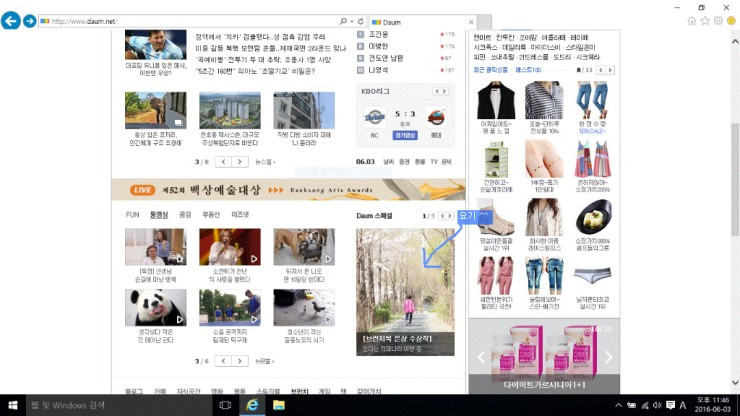Open the soccer player news thumbnail
Viewport: 740px width, 416px height.
click(x=156, y=45)
